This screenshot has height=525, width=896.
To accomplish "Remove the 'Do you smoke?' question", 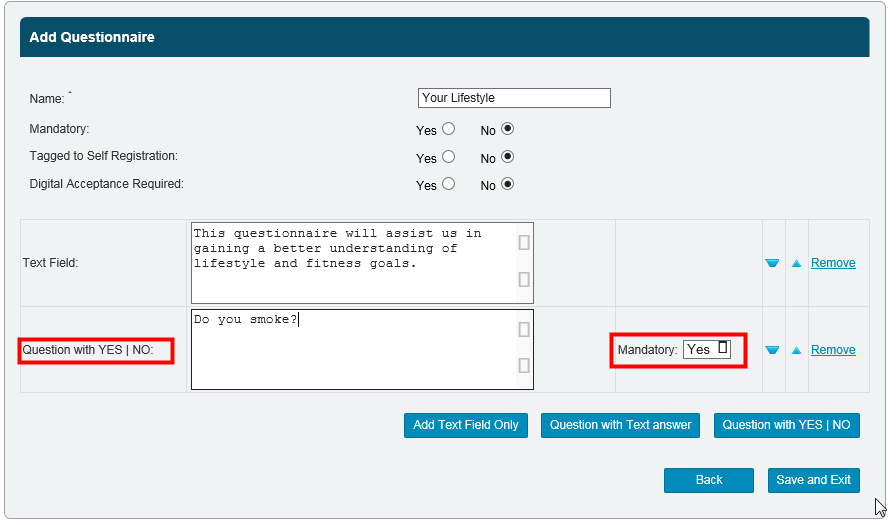I will [833, 350].
